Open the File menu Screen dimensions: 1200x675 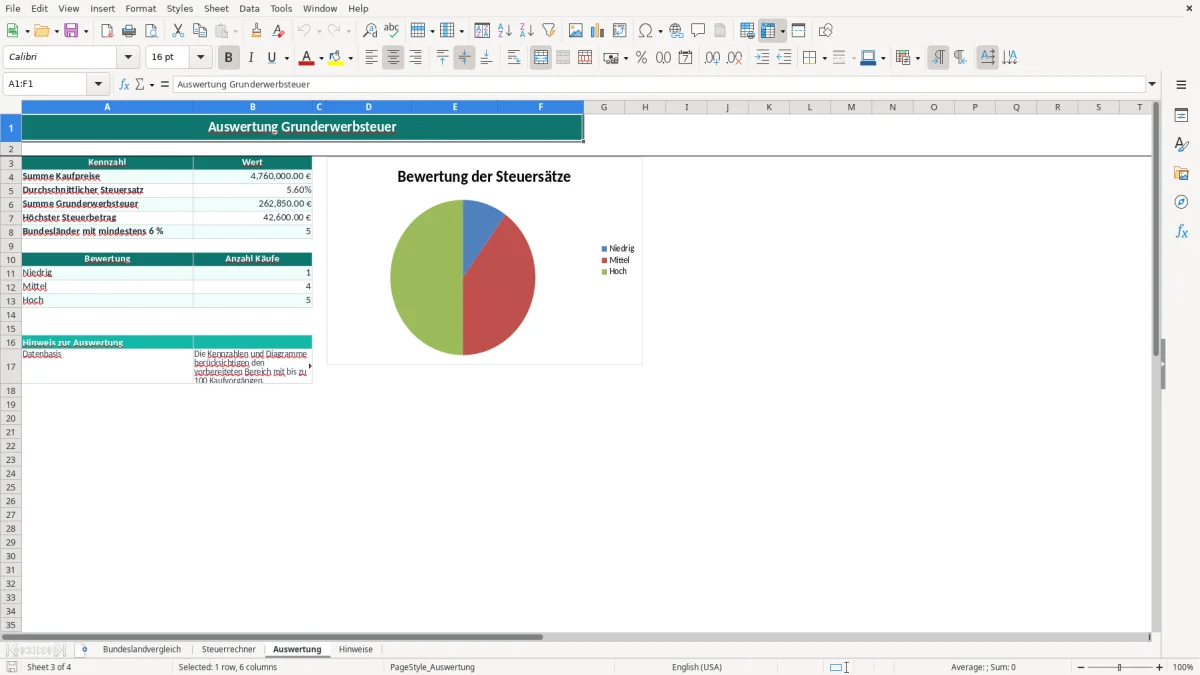[13, 8]
